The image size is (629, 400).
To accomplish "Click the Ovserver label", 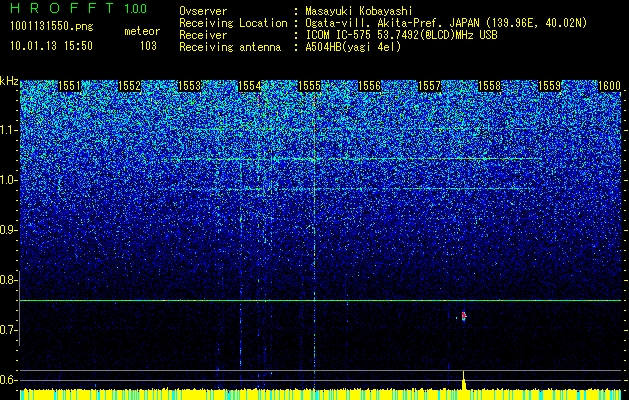I will click(x=203, y=11).
